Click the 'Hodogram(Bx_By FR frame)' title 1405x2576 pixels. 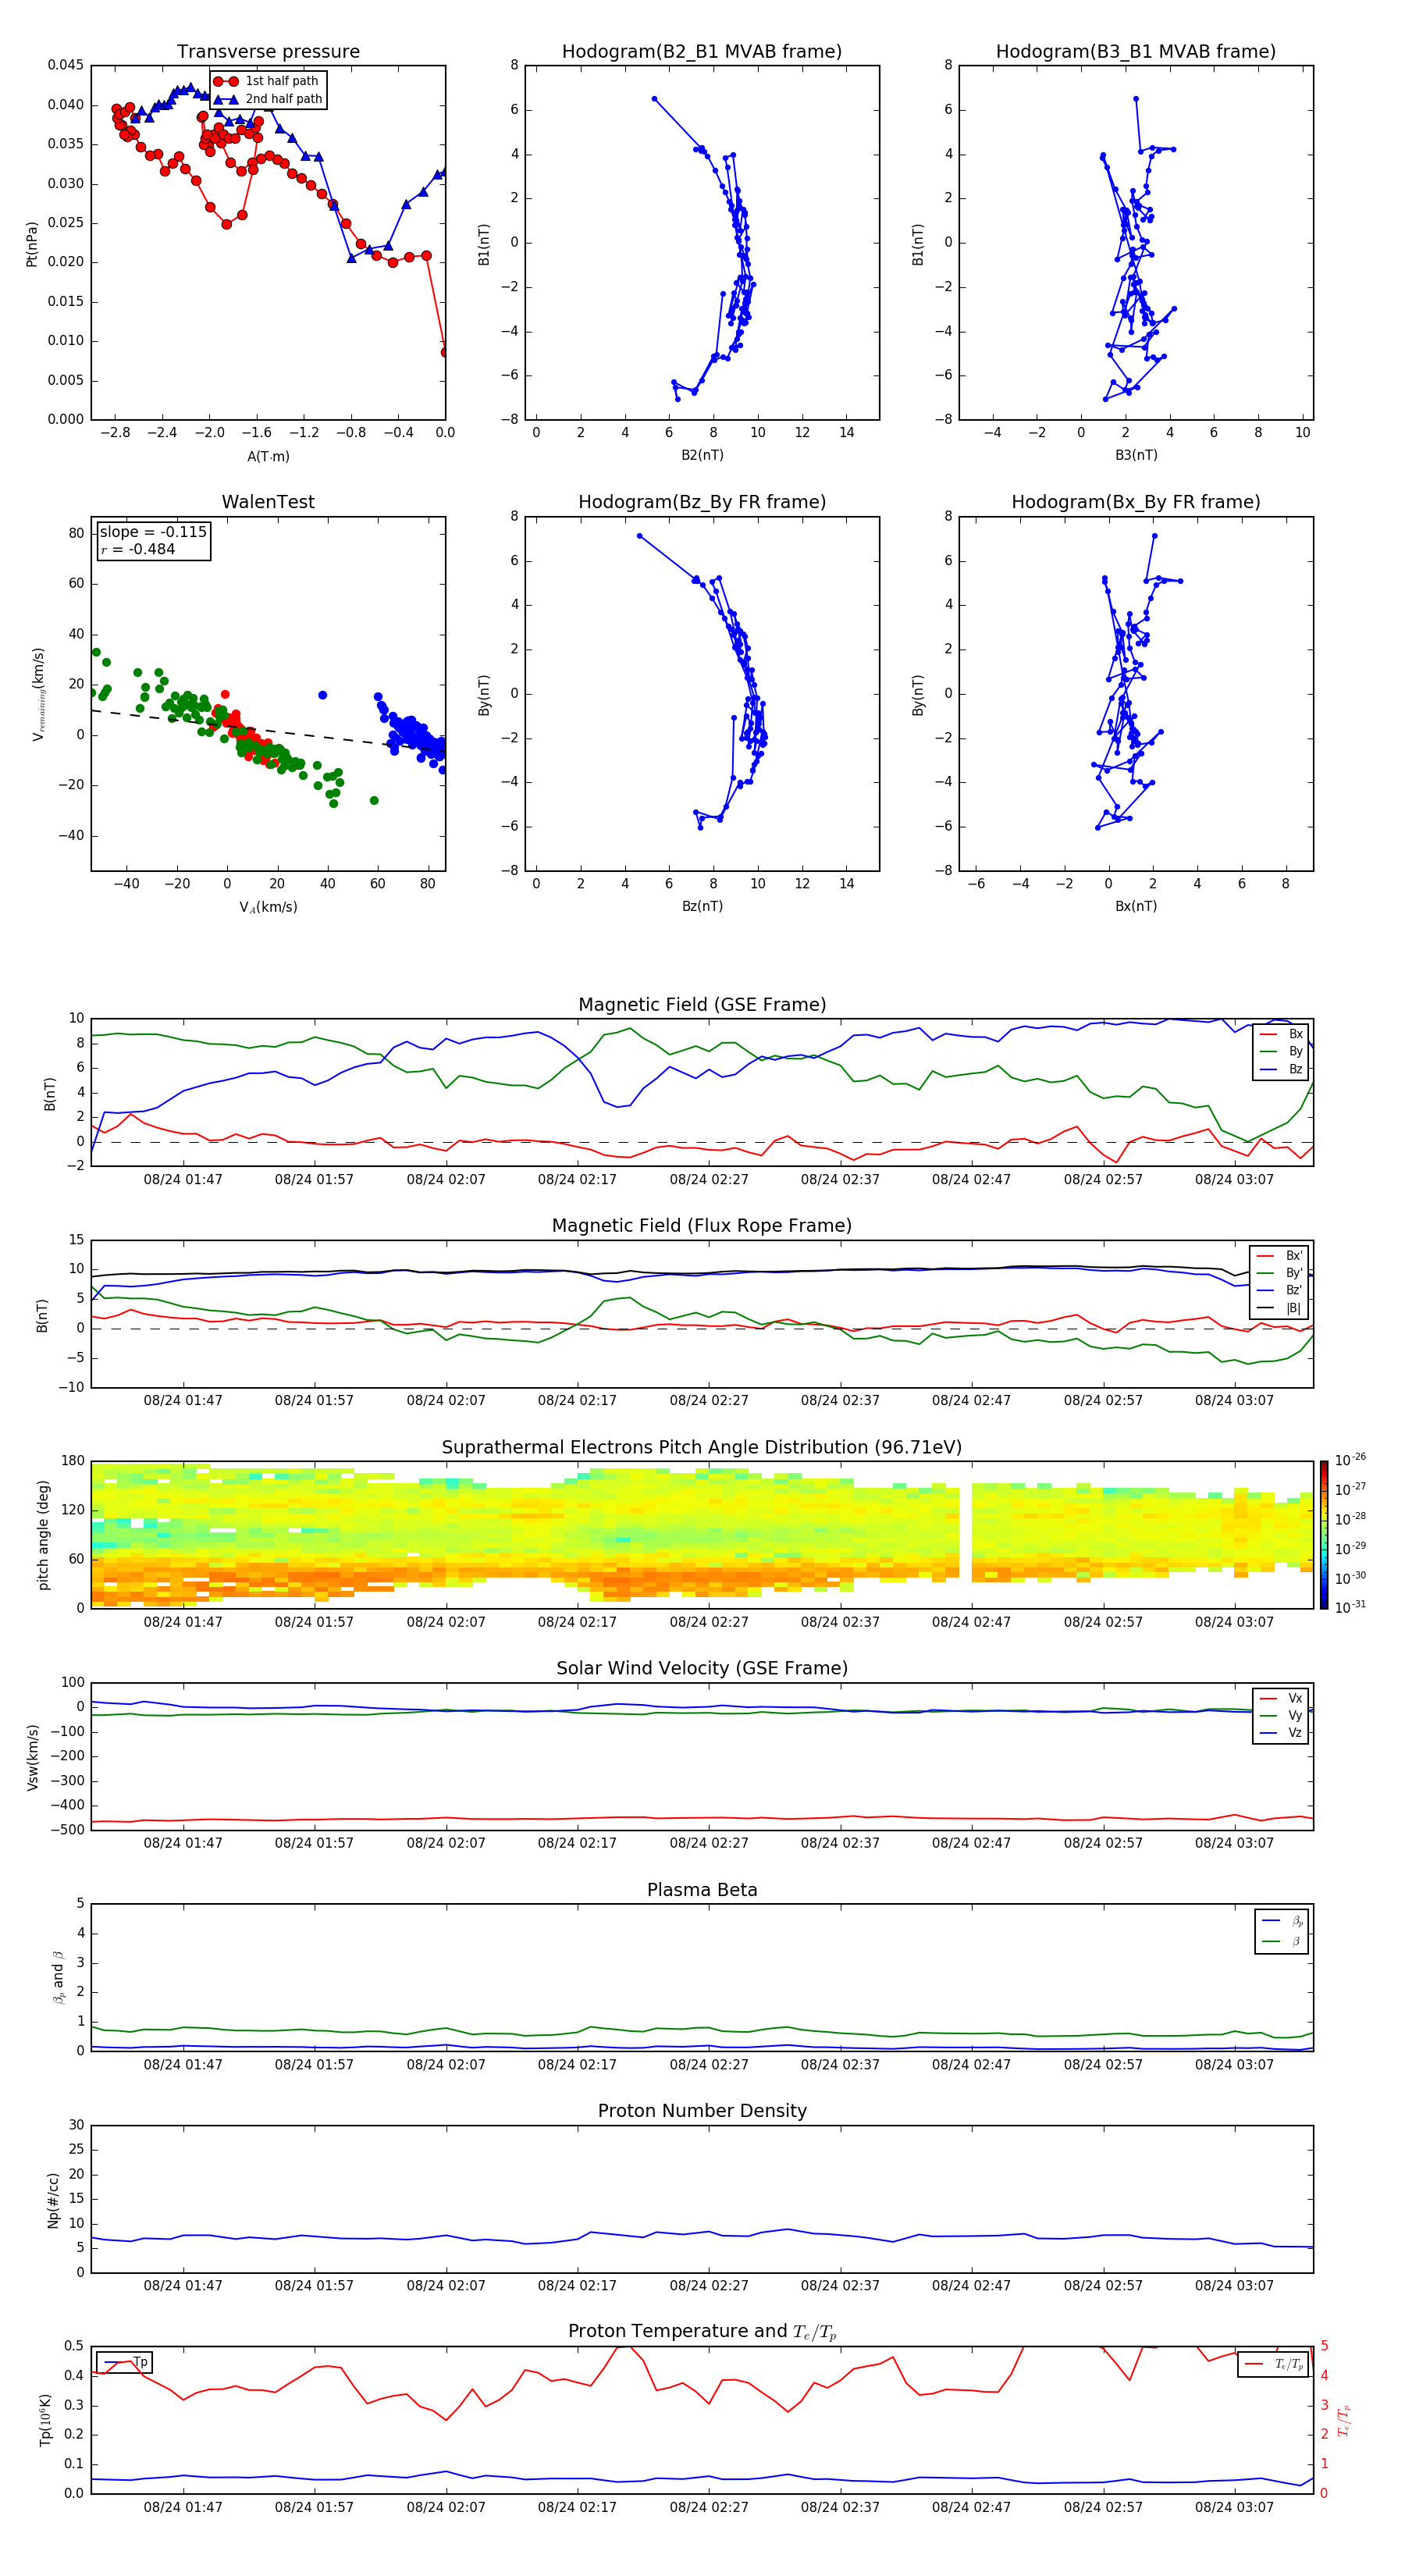click(x=1136, y=502)
